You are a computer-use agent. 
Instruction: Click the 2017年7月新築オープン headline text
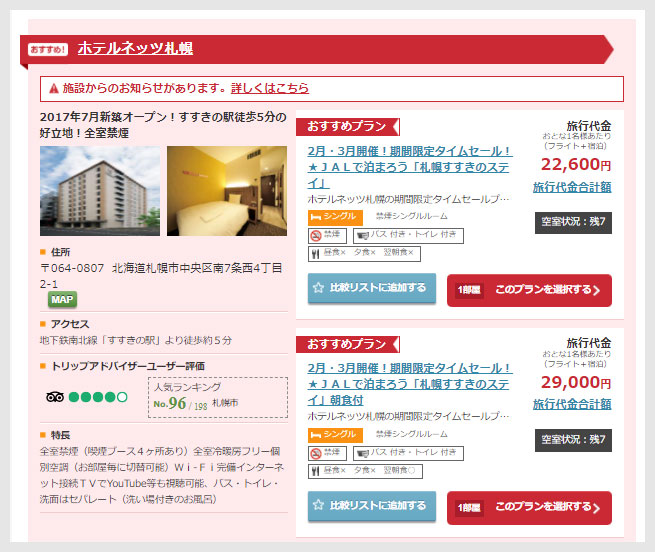click(x=163, y=125)
